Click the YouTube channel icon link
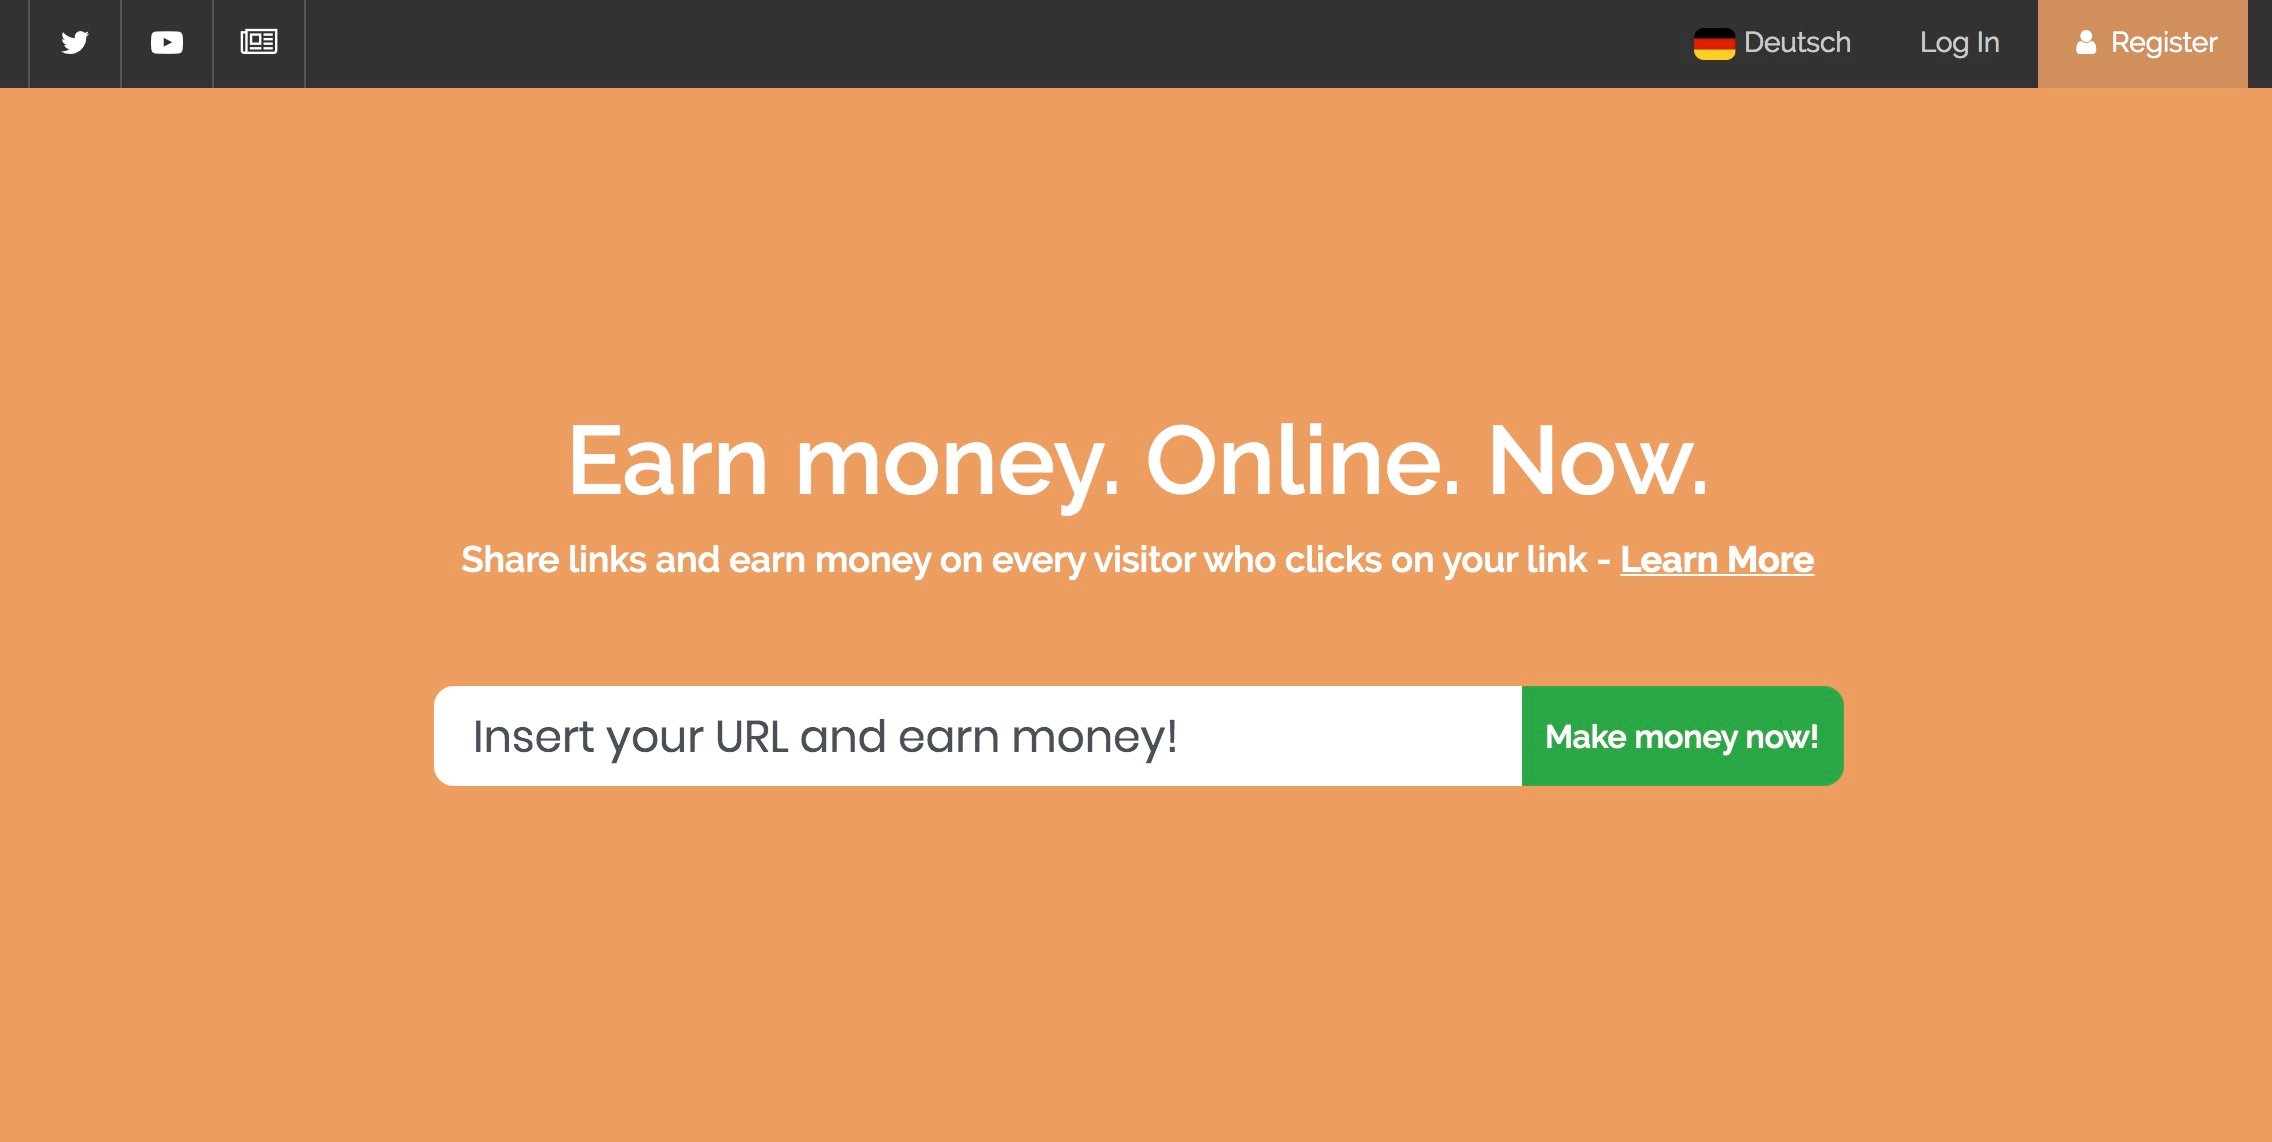 (166, 42)
